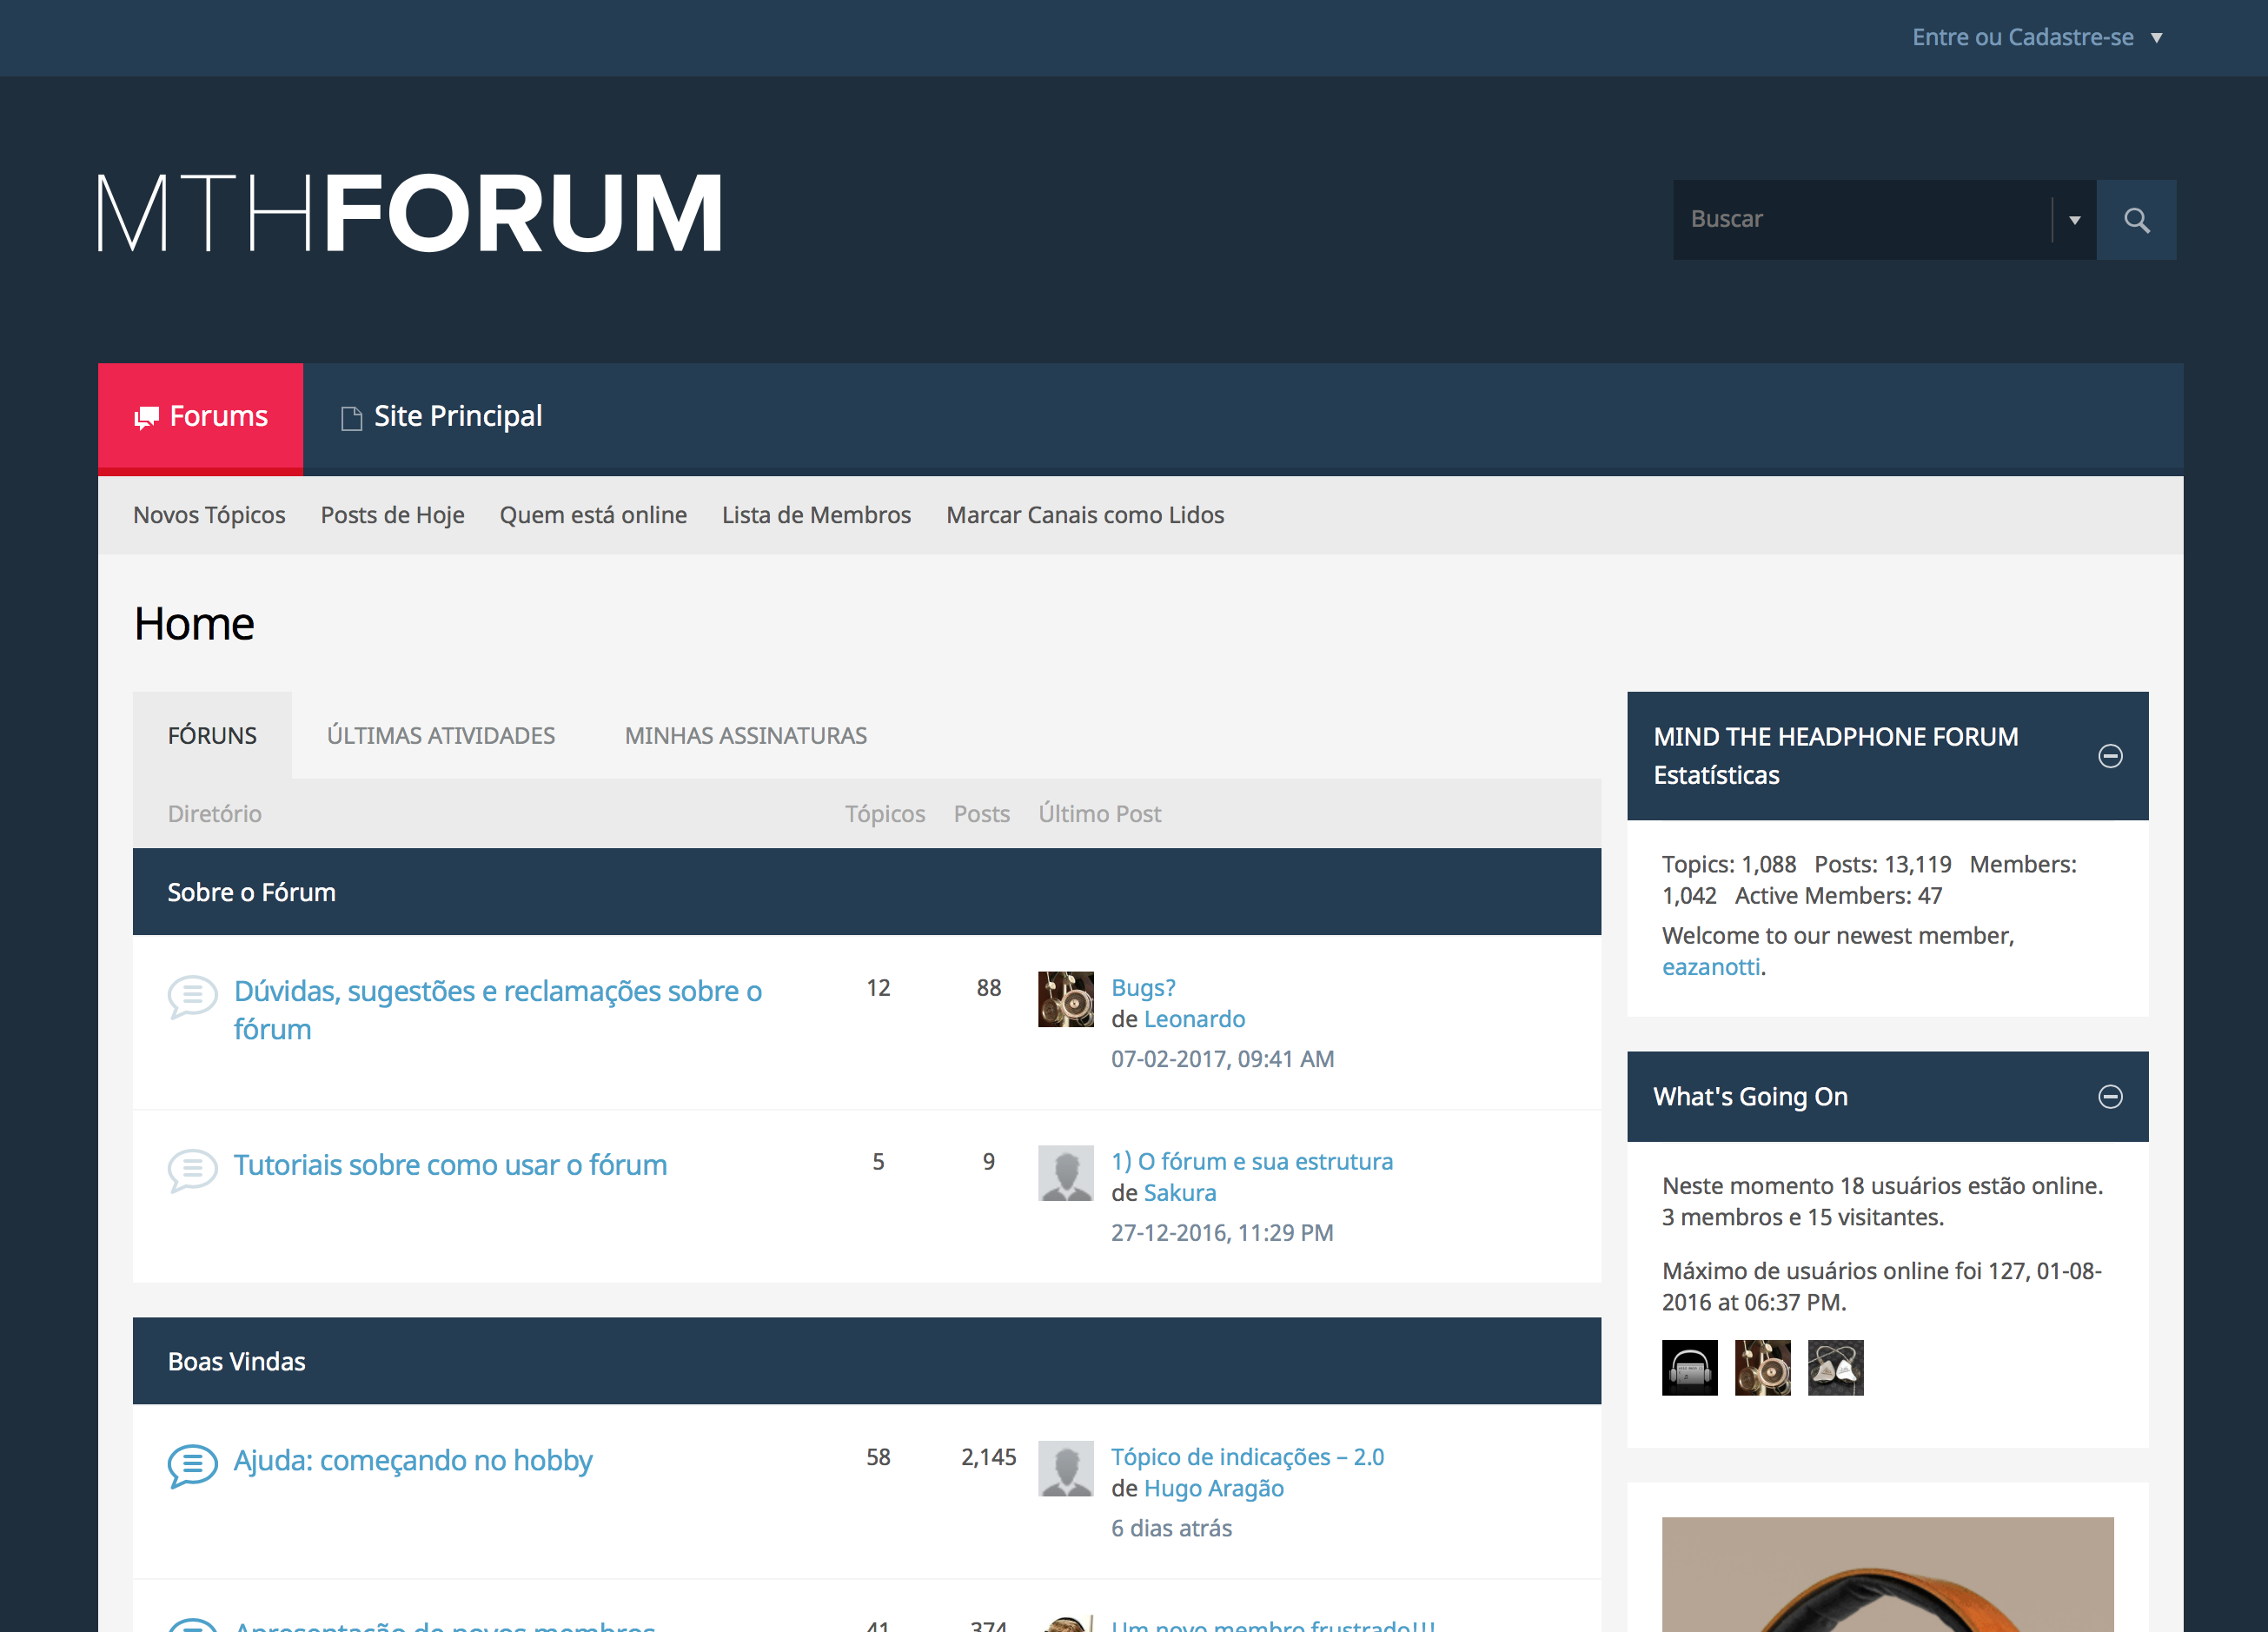Image resolution: width=2268 pixels, height=1632 pixels.
Task: Open Ajuda: começando no hobby forum
Action: pos(413,1460)
